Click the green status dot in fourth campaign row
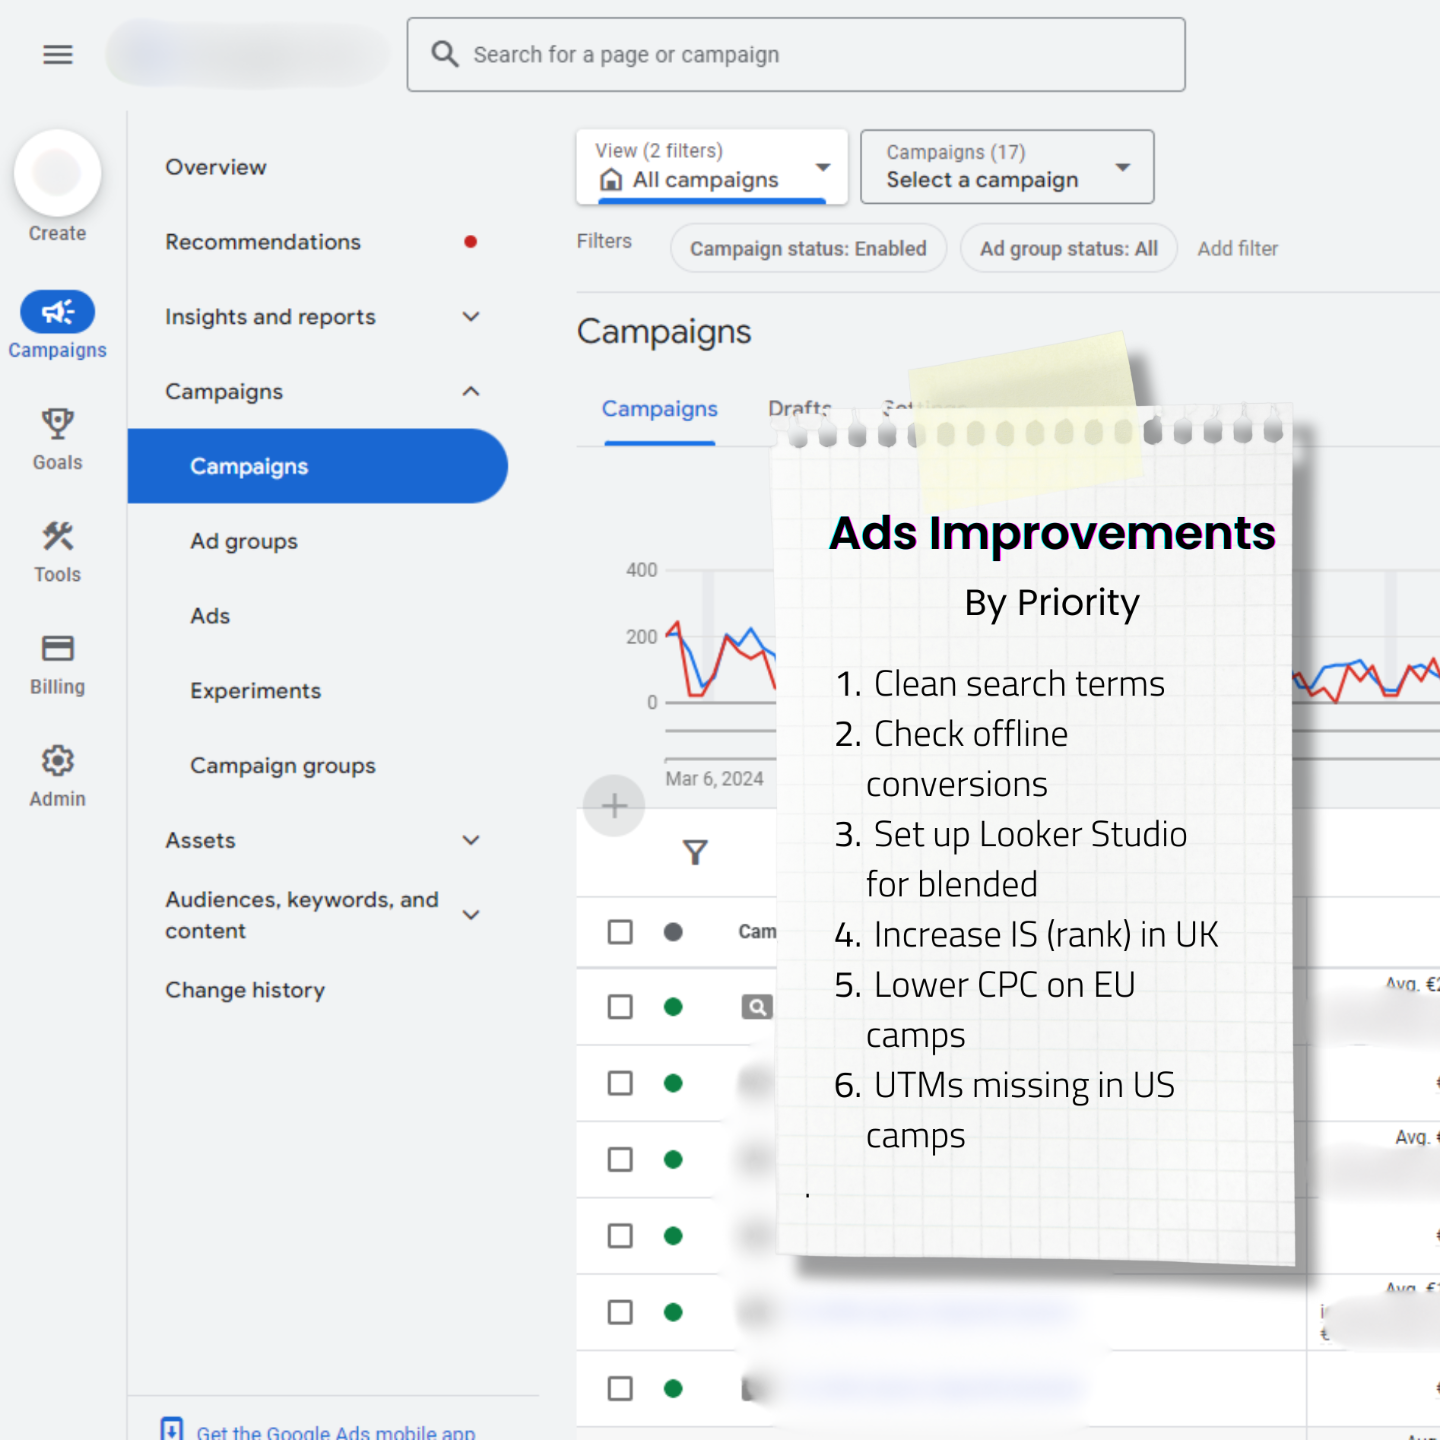The height and width of the screenshot is (1440, 1440). tap(673, 1236)
